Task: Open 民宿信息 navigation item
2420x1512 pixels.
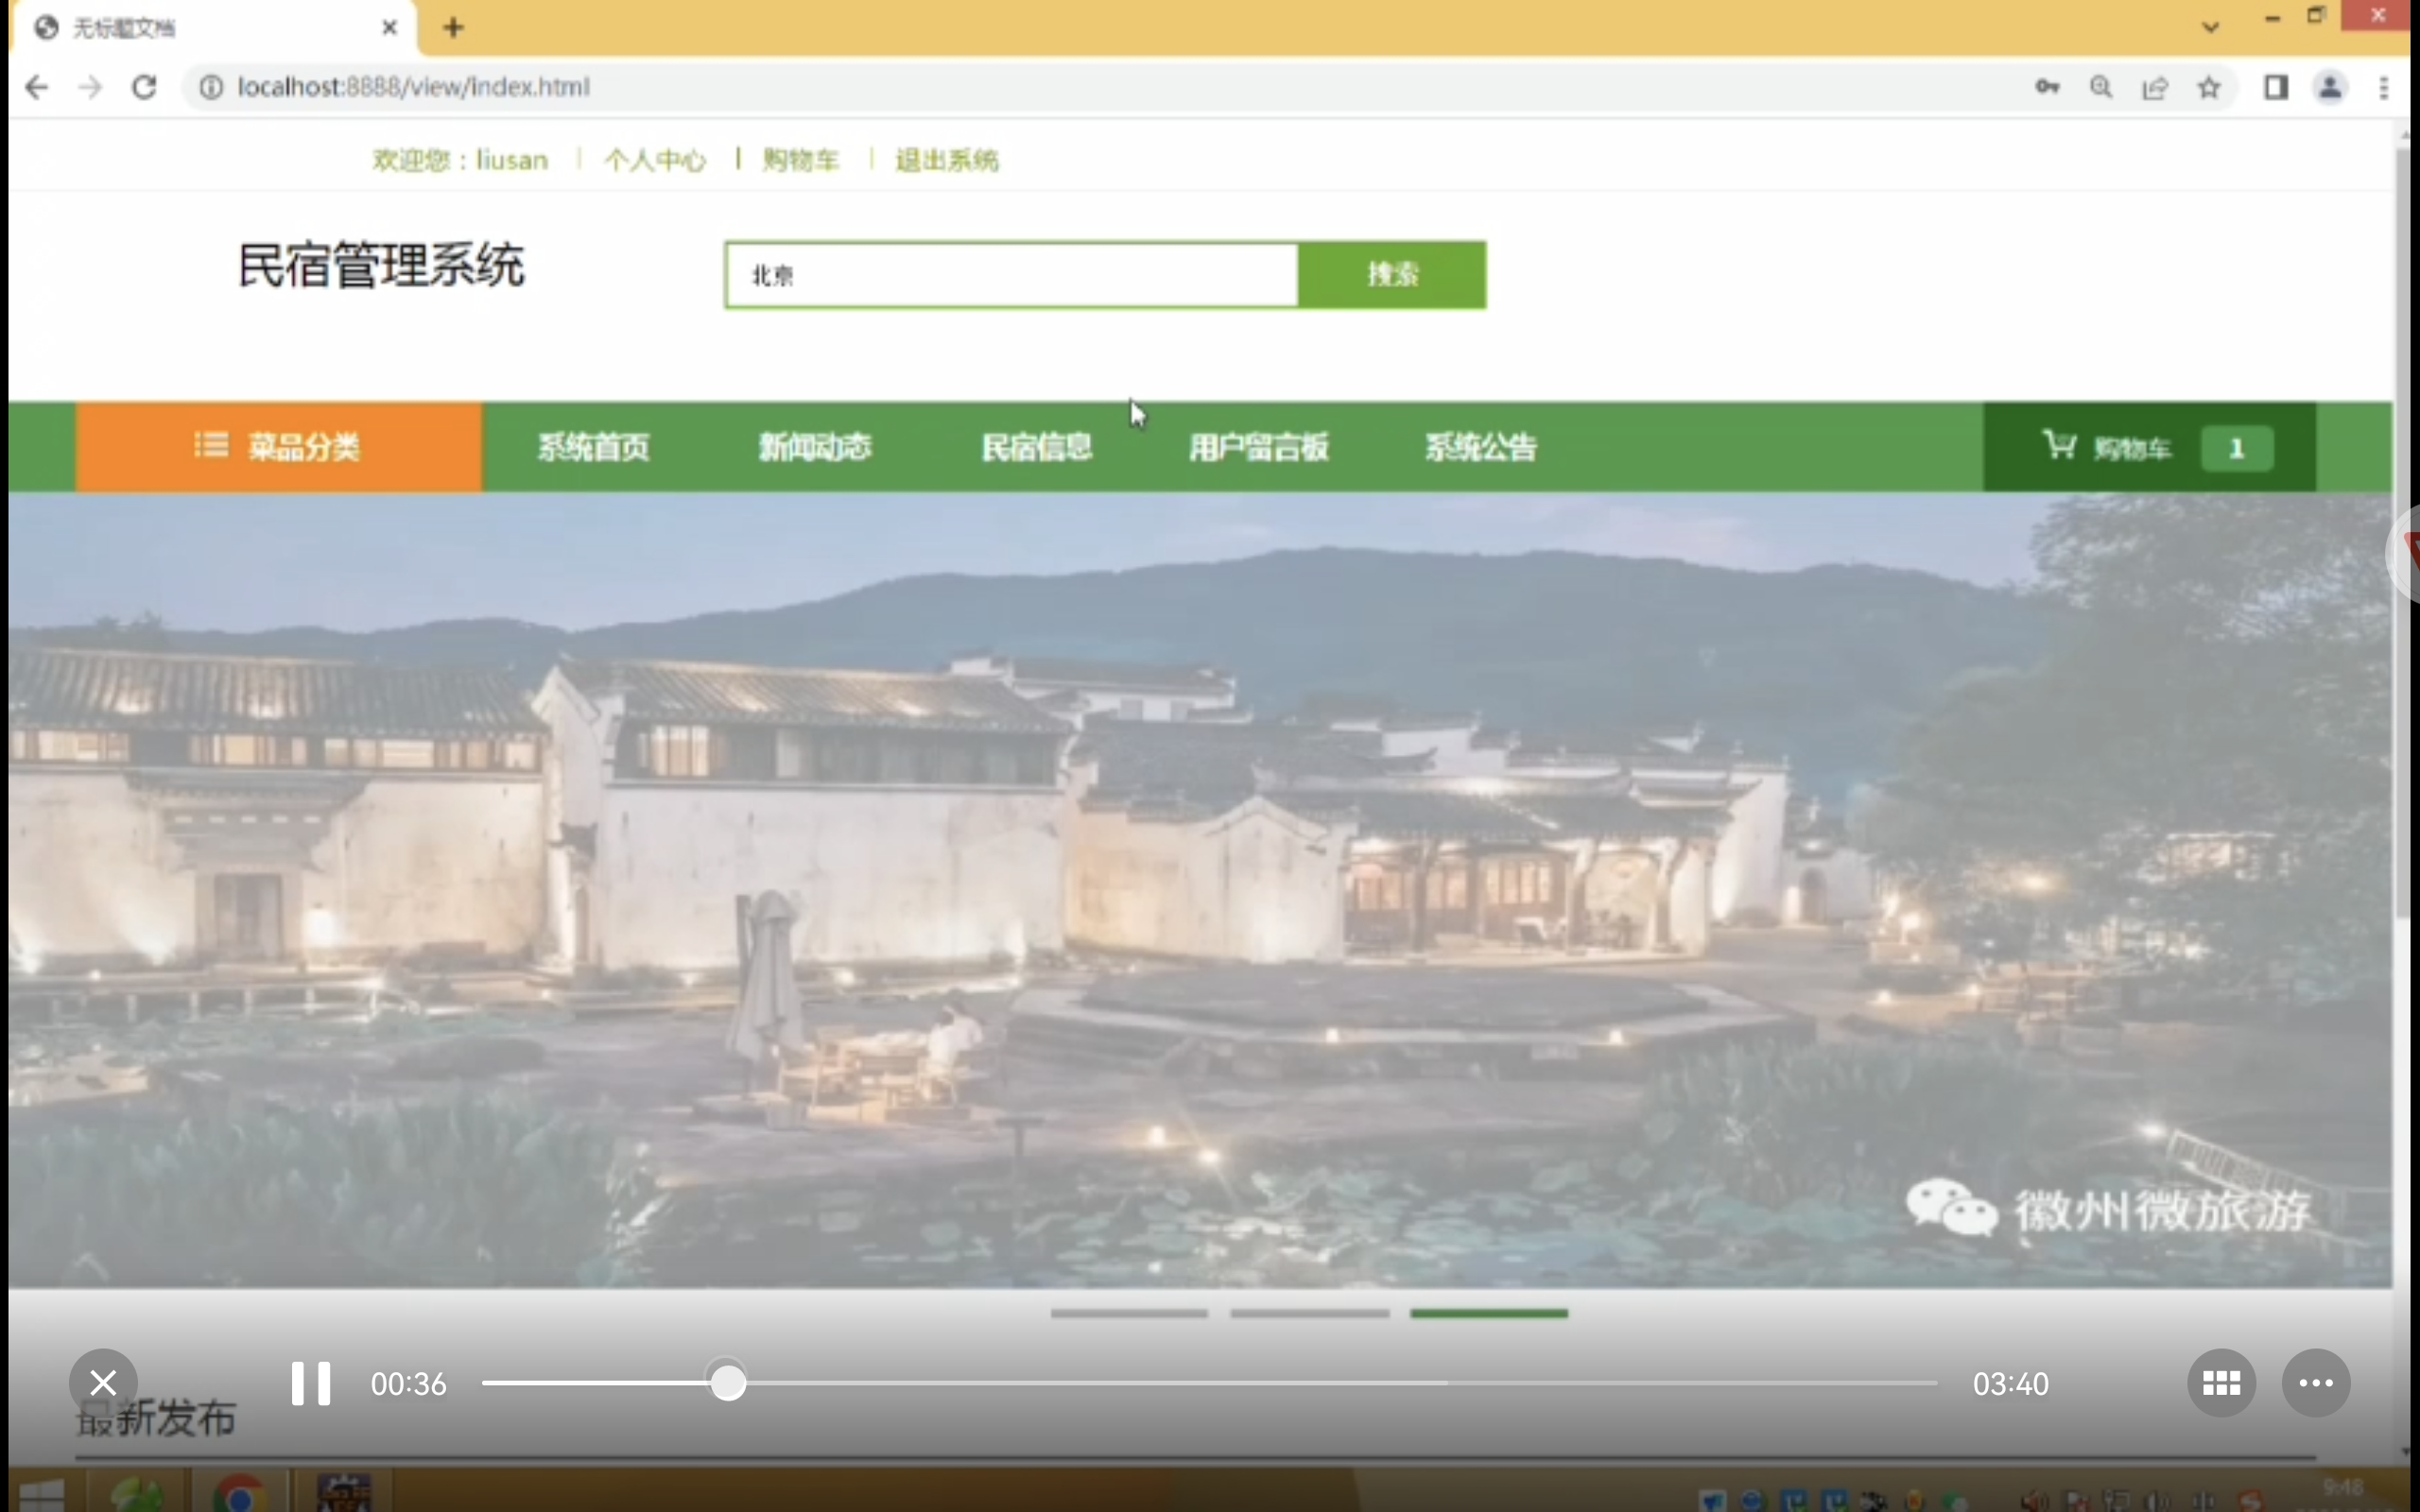Action: [x=1037, y=447]
